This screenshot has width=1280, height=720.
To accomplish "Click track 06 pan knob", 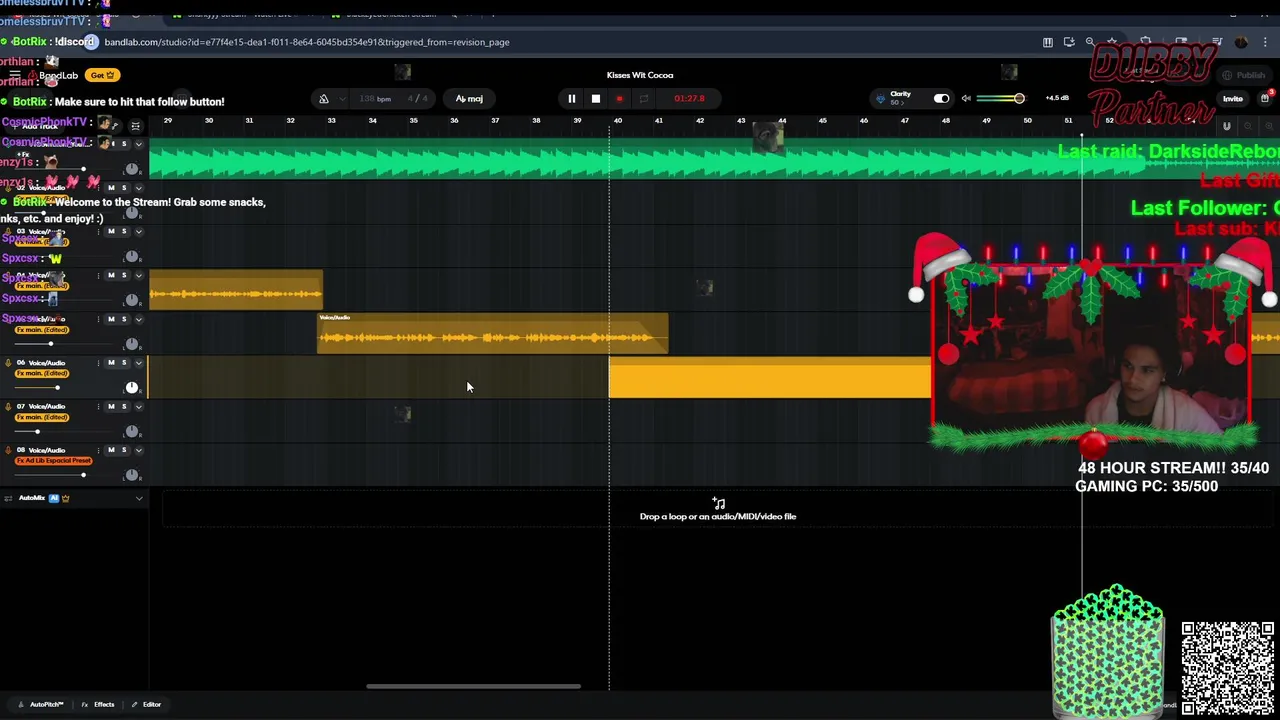I will pos(132,387).
